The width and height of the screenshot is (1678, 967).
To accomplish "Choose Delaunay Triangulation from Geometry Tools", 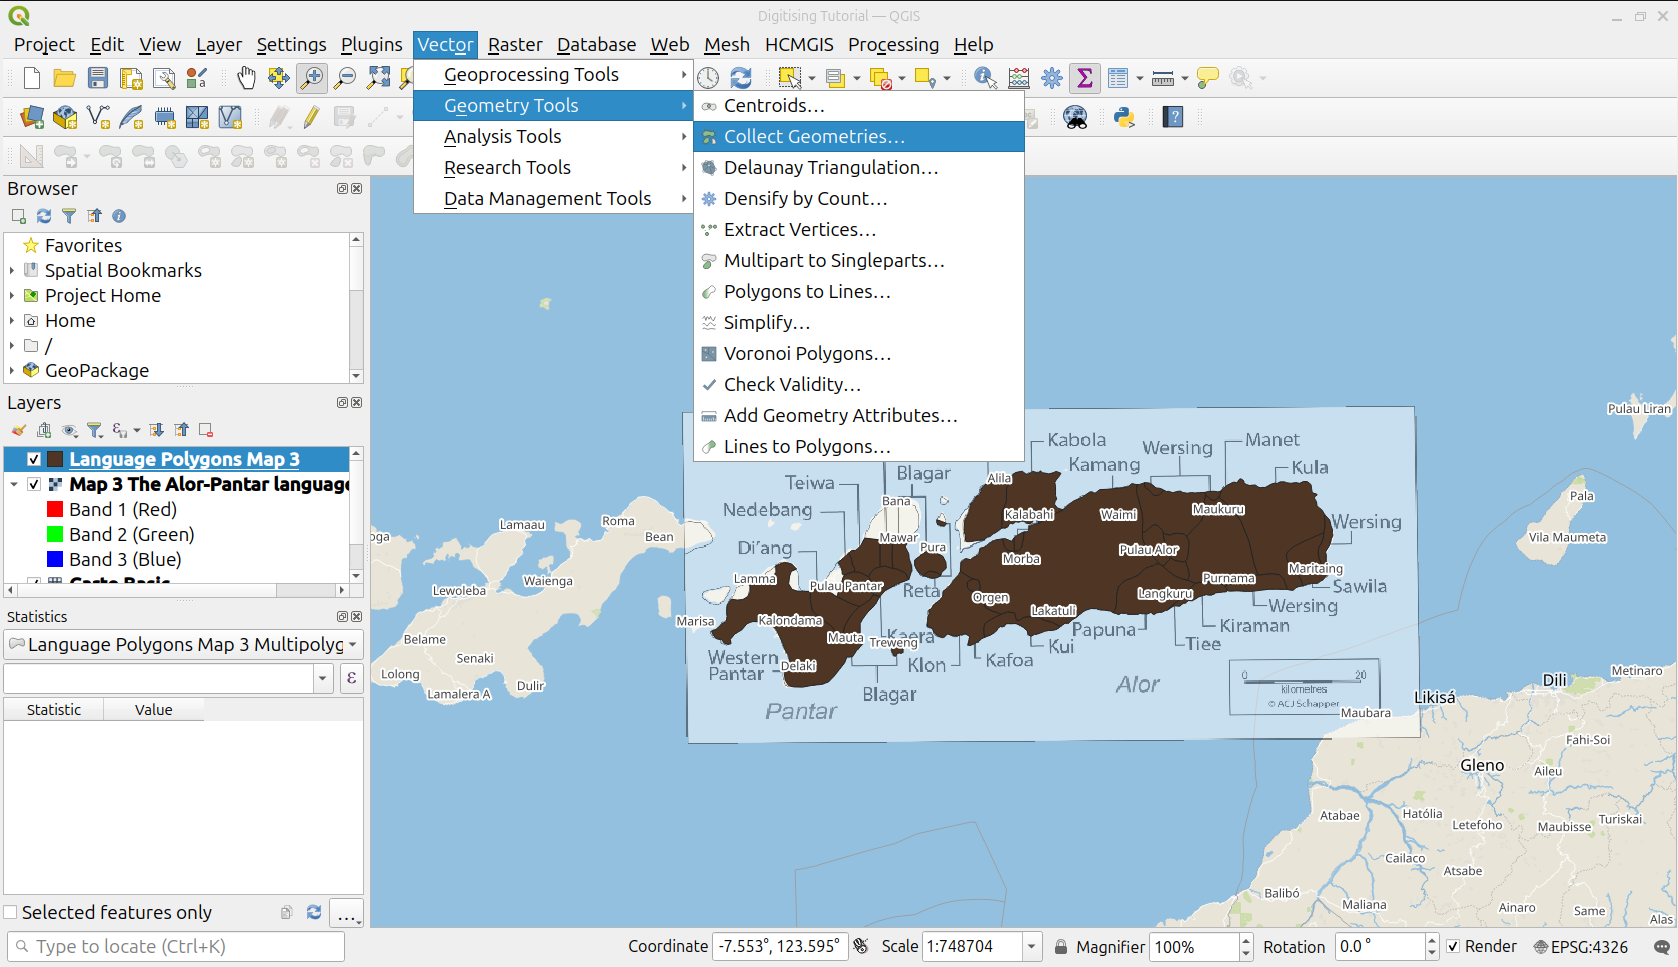I will pos(830,167).
